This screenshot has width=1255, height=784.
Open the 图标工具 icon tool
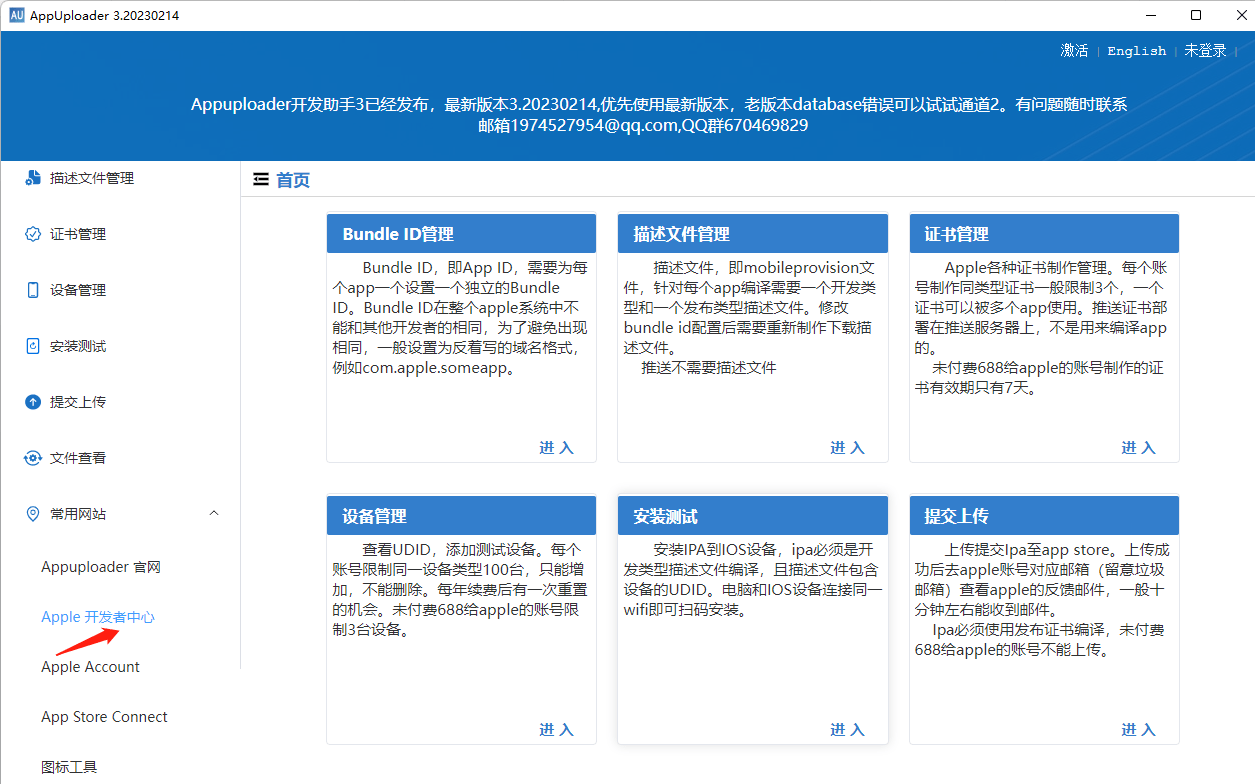(68, 766)
